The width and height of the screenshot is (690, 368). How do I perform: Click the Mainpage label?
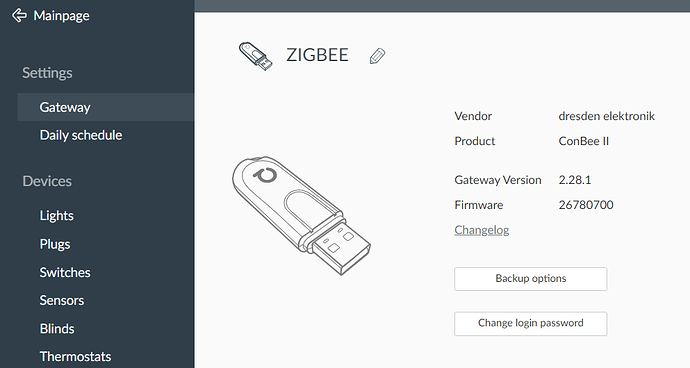(x=62, y=16)
